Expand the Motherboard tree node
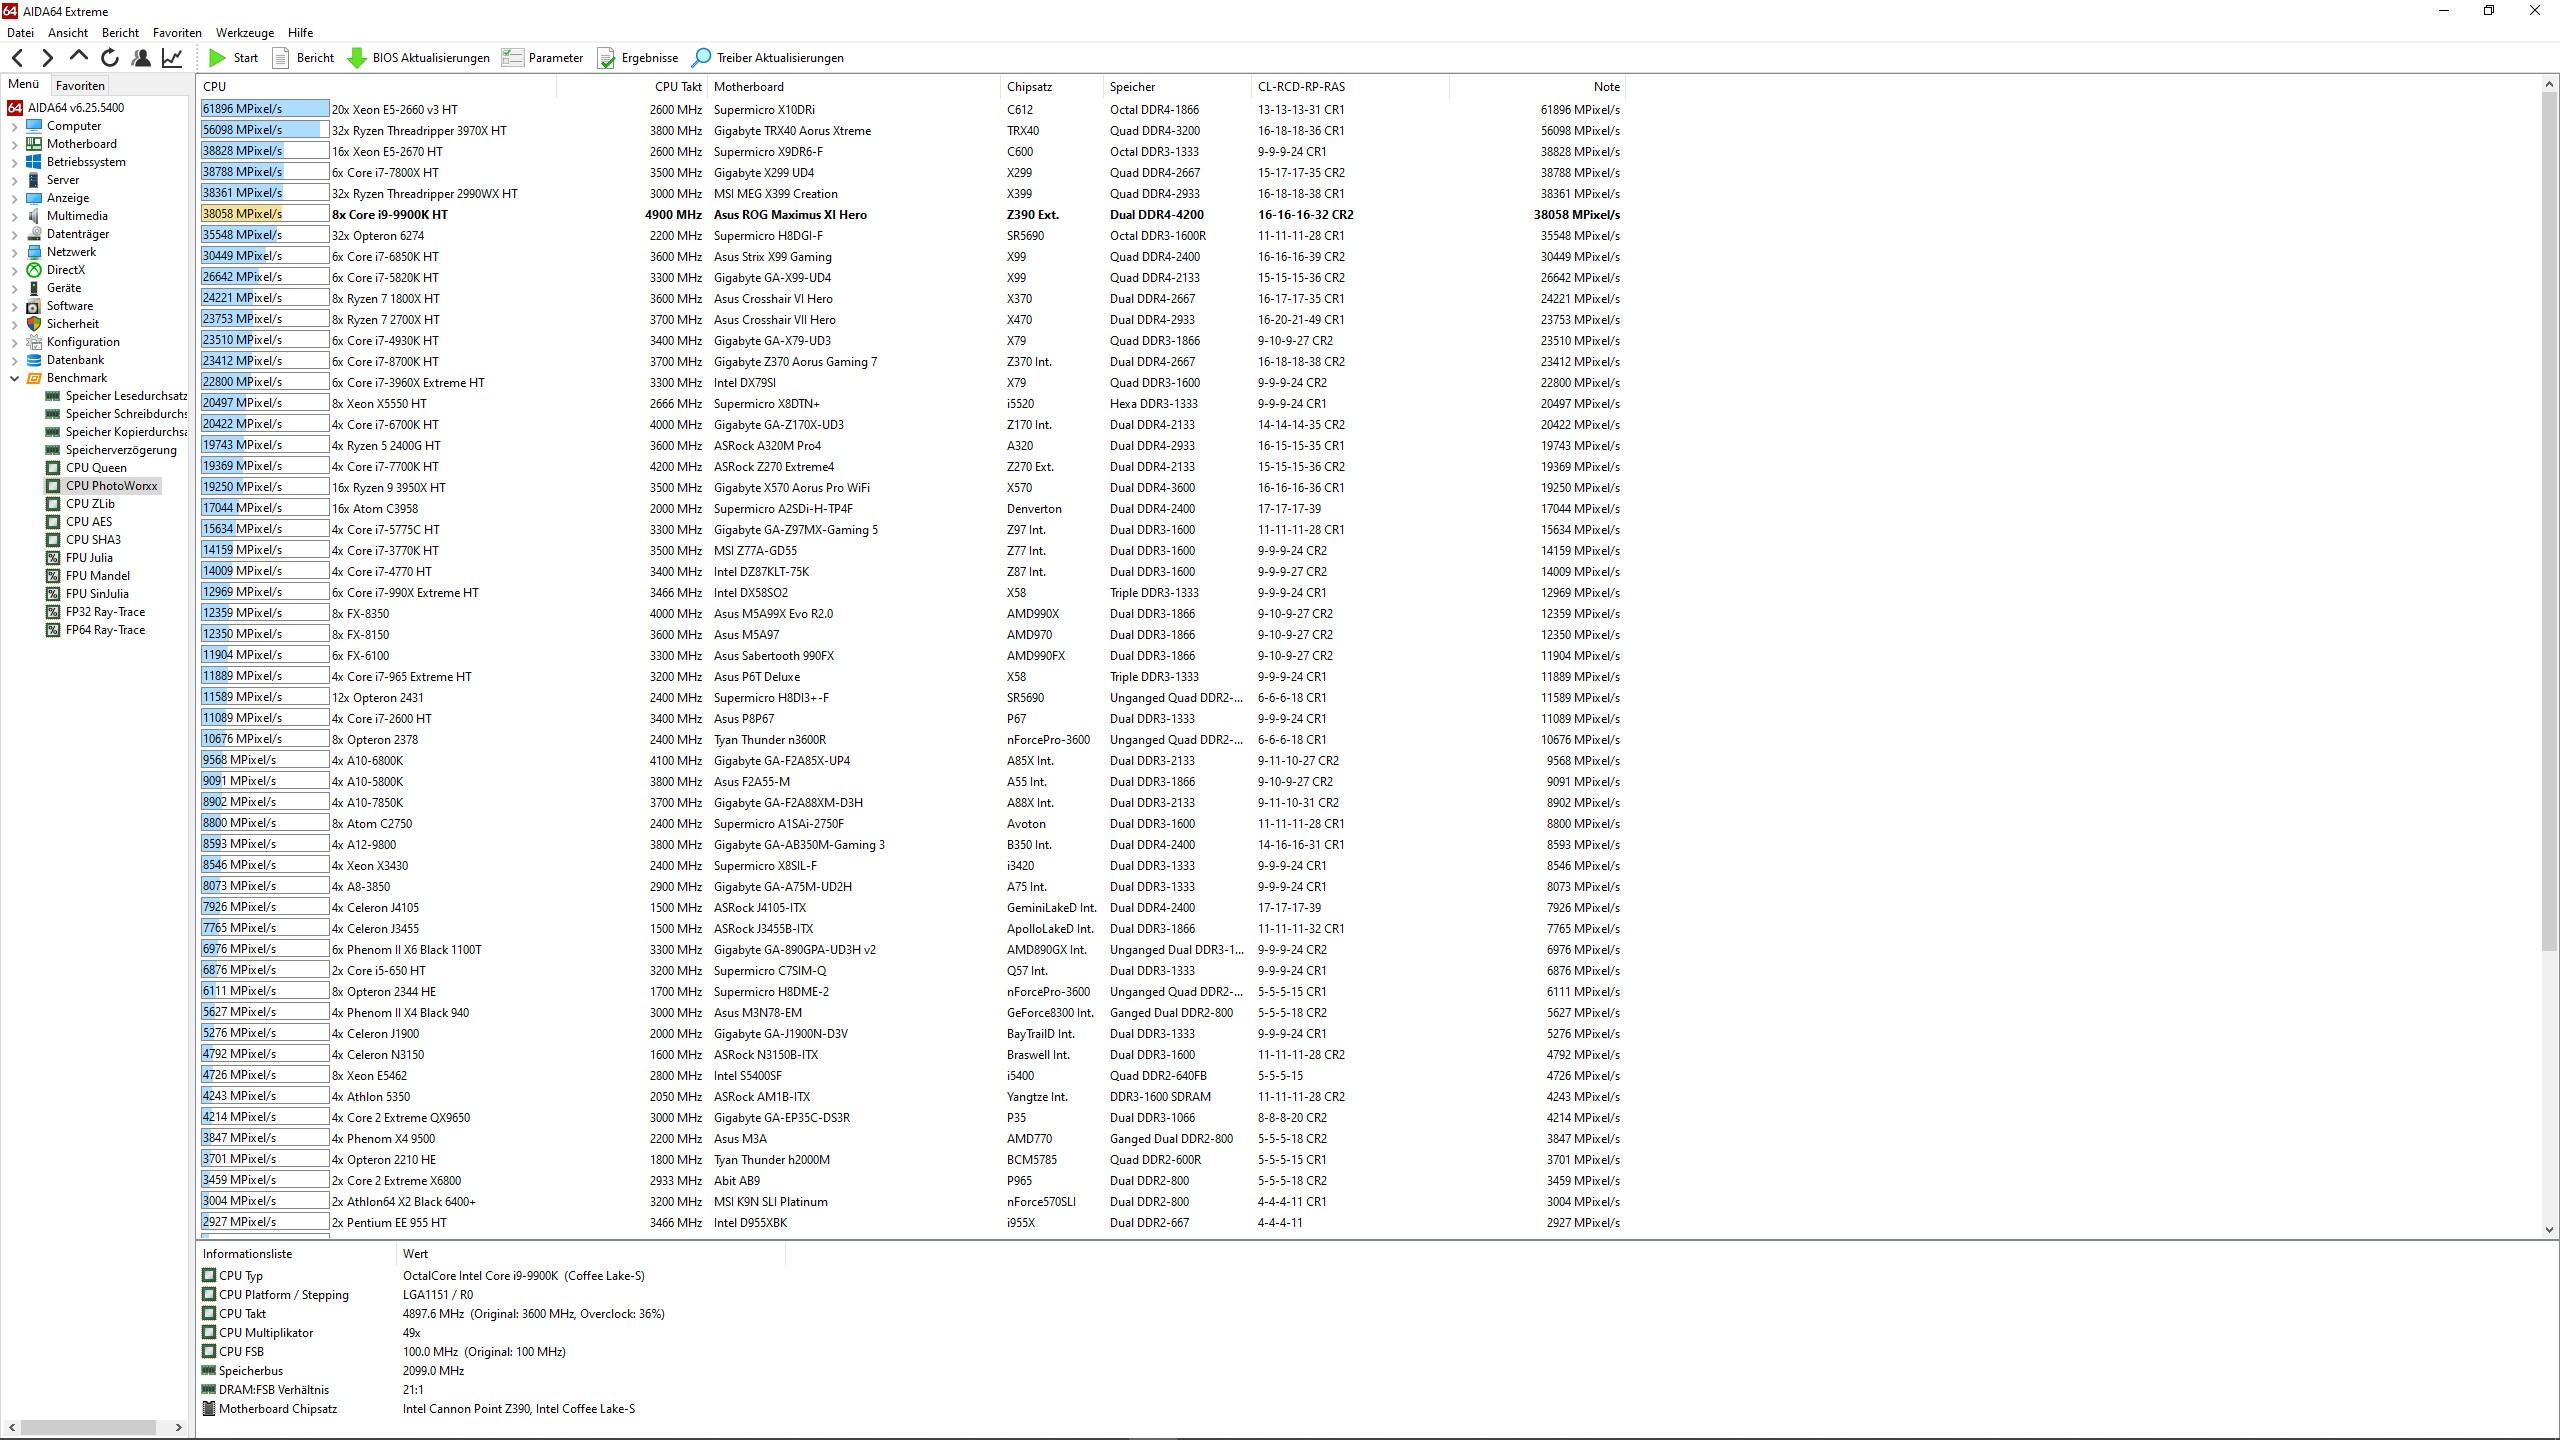The width and height of the screenshot is (2560, 1440). pos(15,144)
